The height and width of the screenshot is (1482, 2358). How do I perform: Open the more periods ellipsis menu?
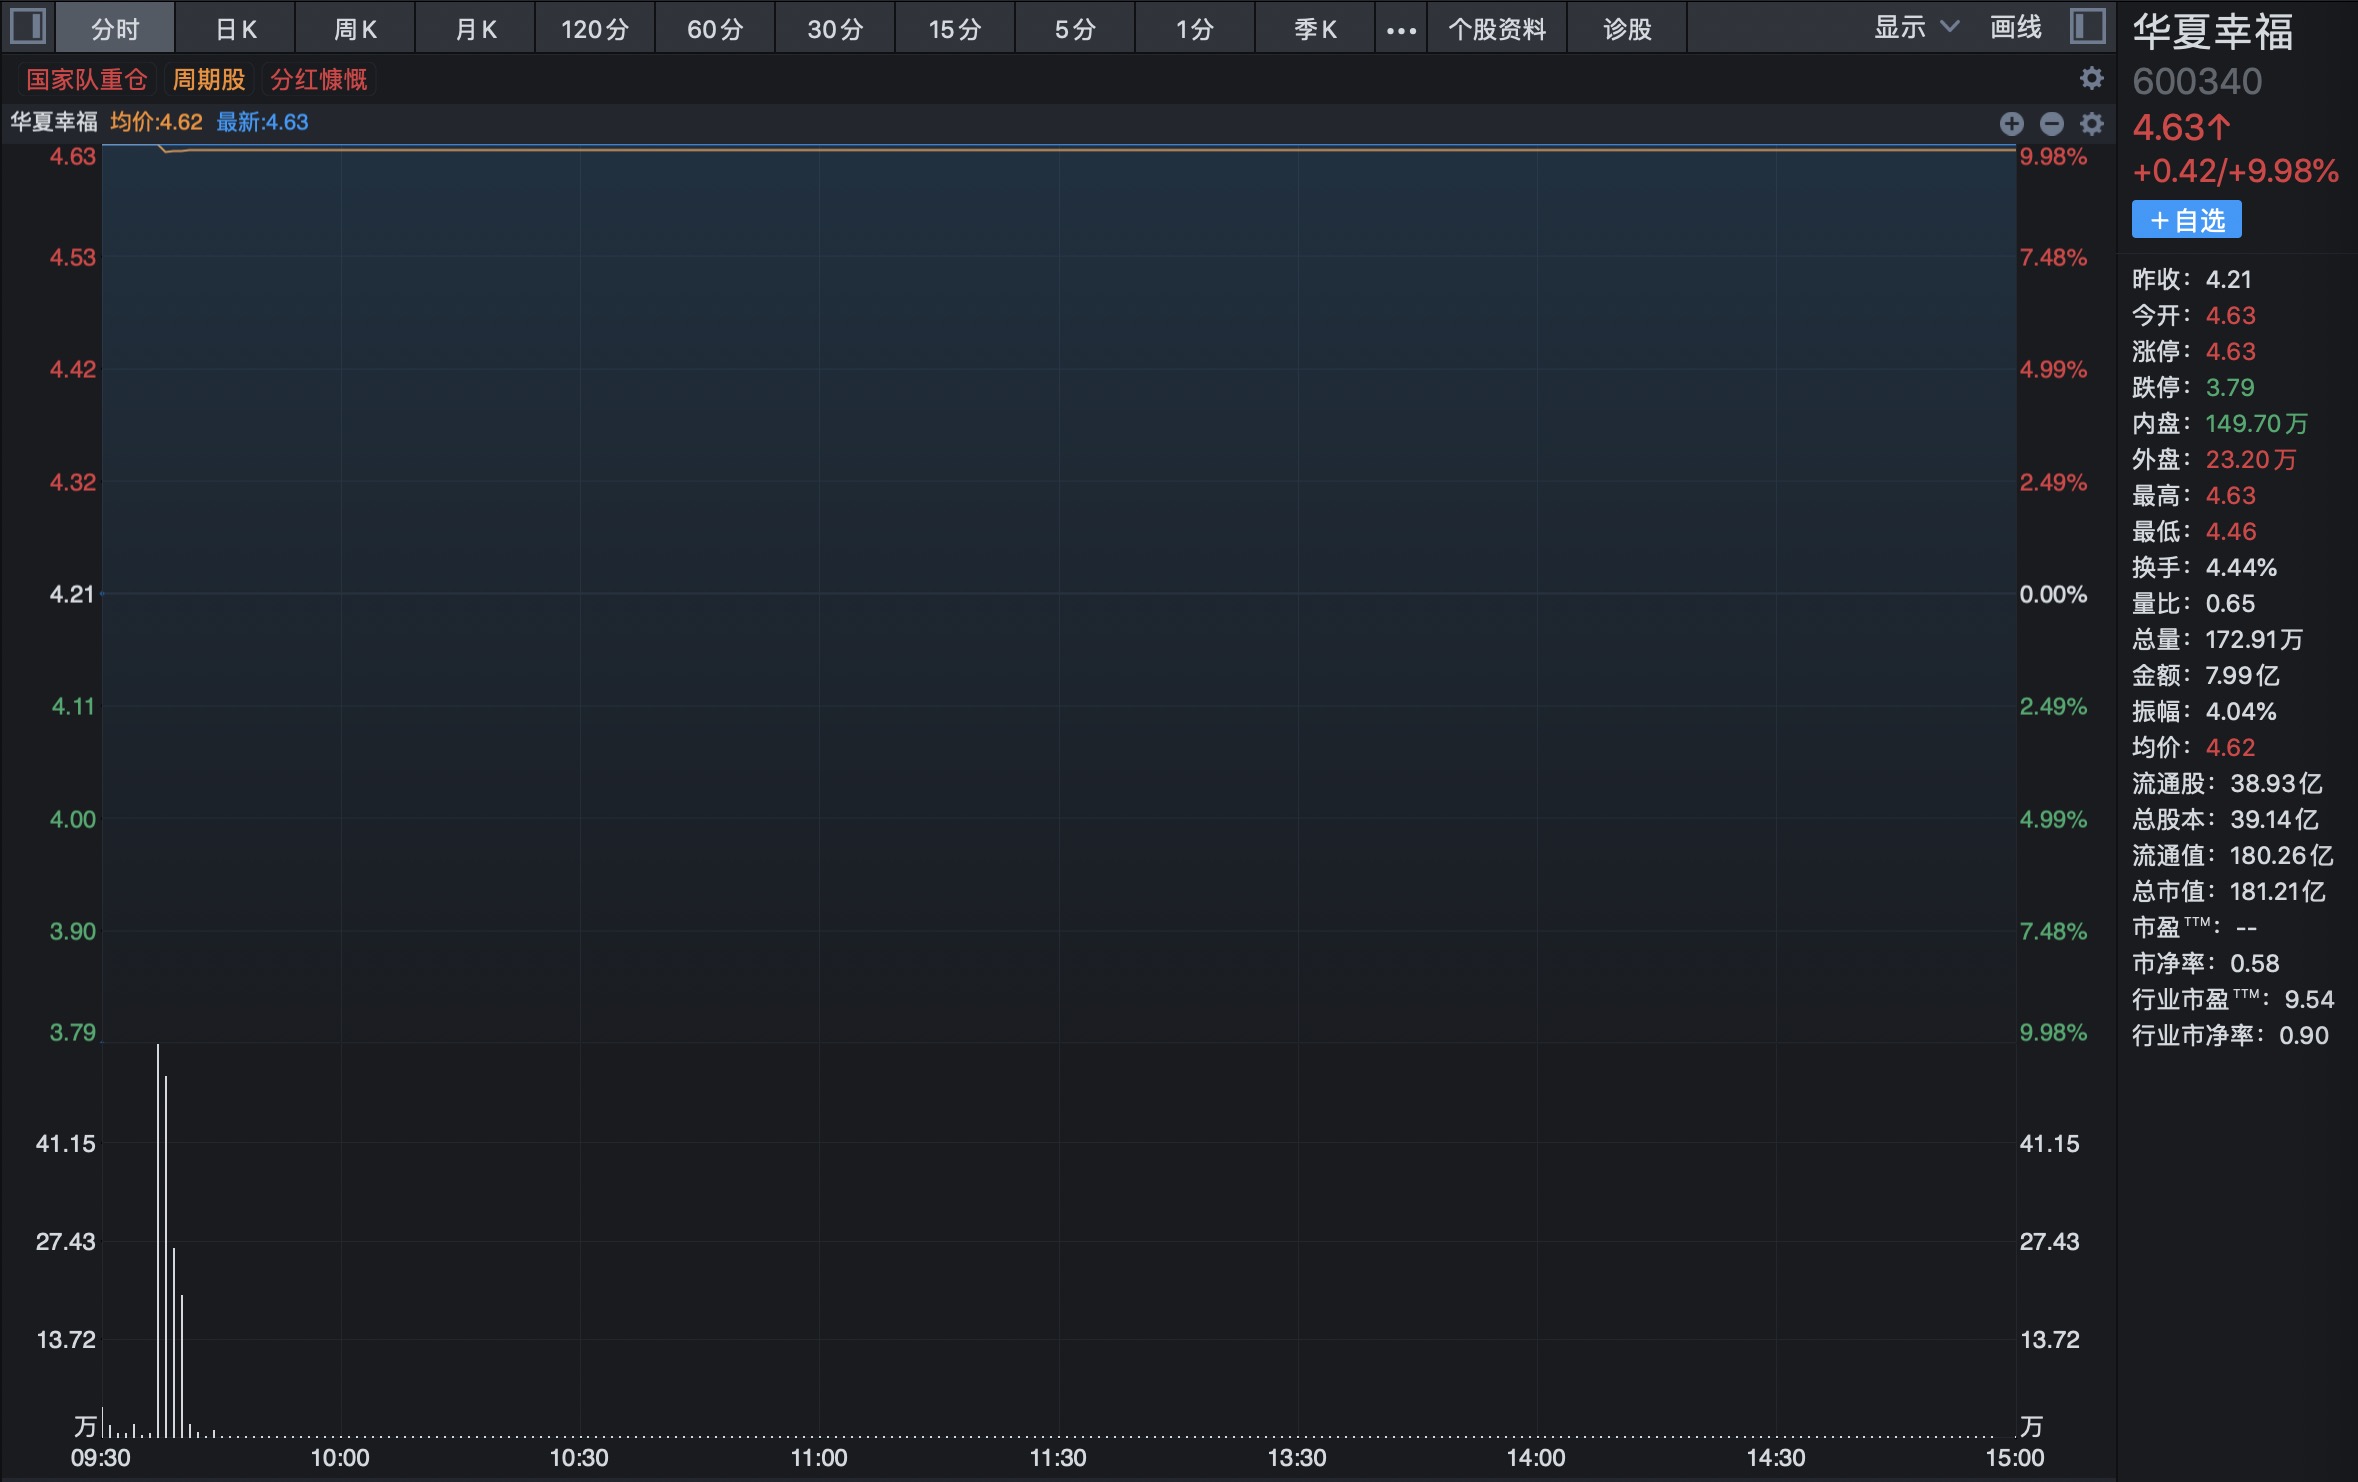click(x=1401, y=29)
